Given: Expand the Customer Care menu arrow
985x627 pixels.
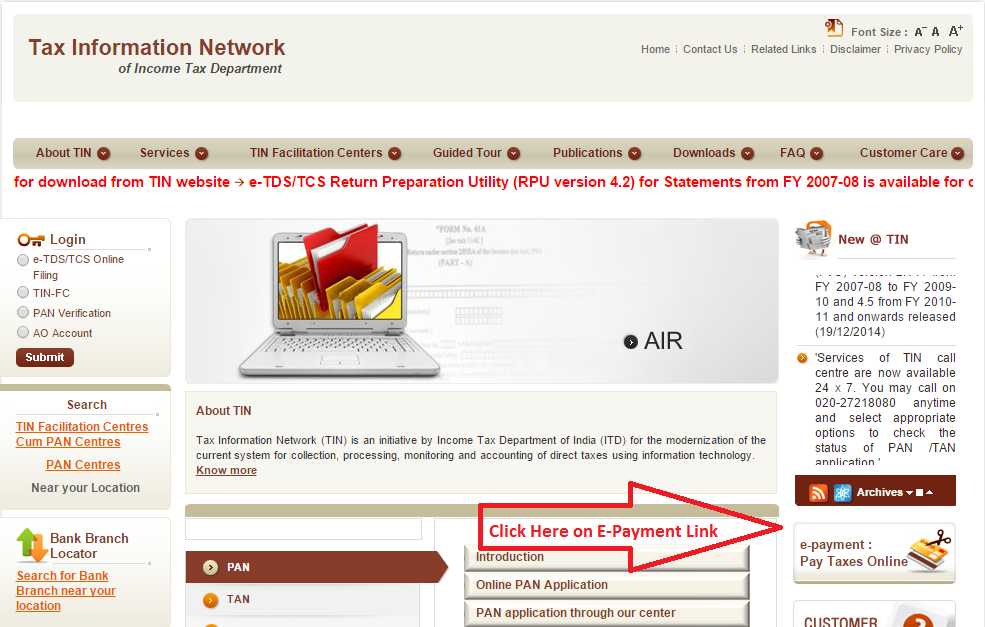Looking at the screenshot, I should pyautogui.click(x=957, y=153).
